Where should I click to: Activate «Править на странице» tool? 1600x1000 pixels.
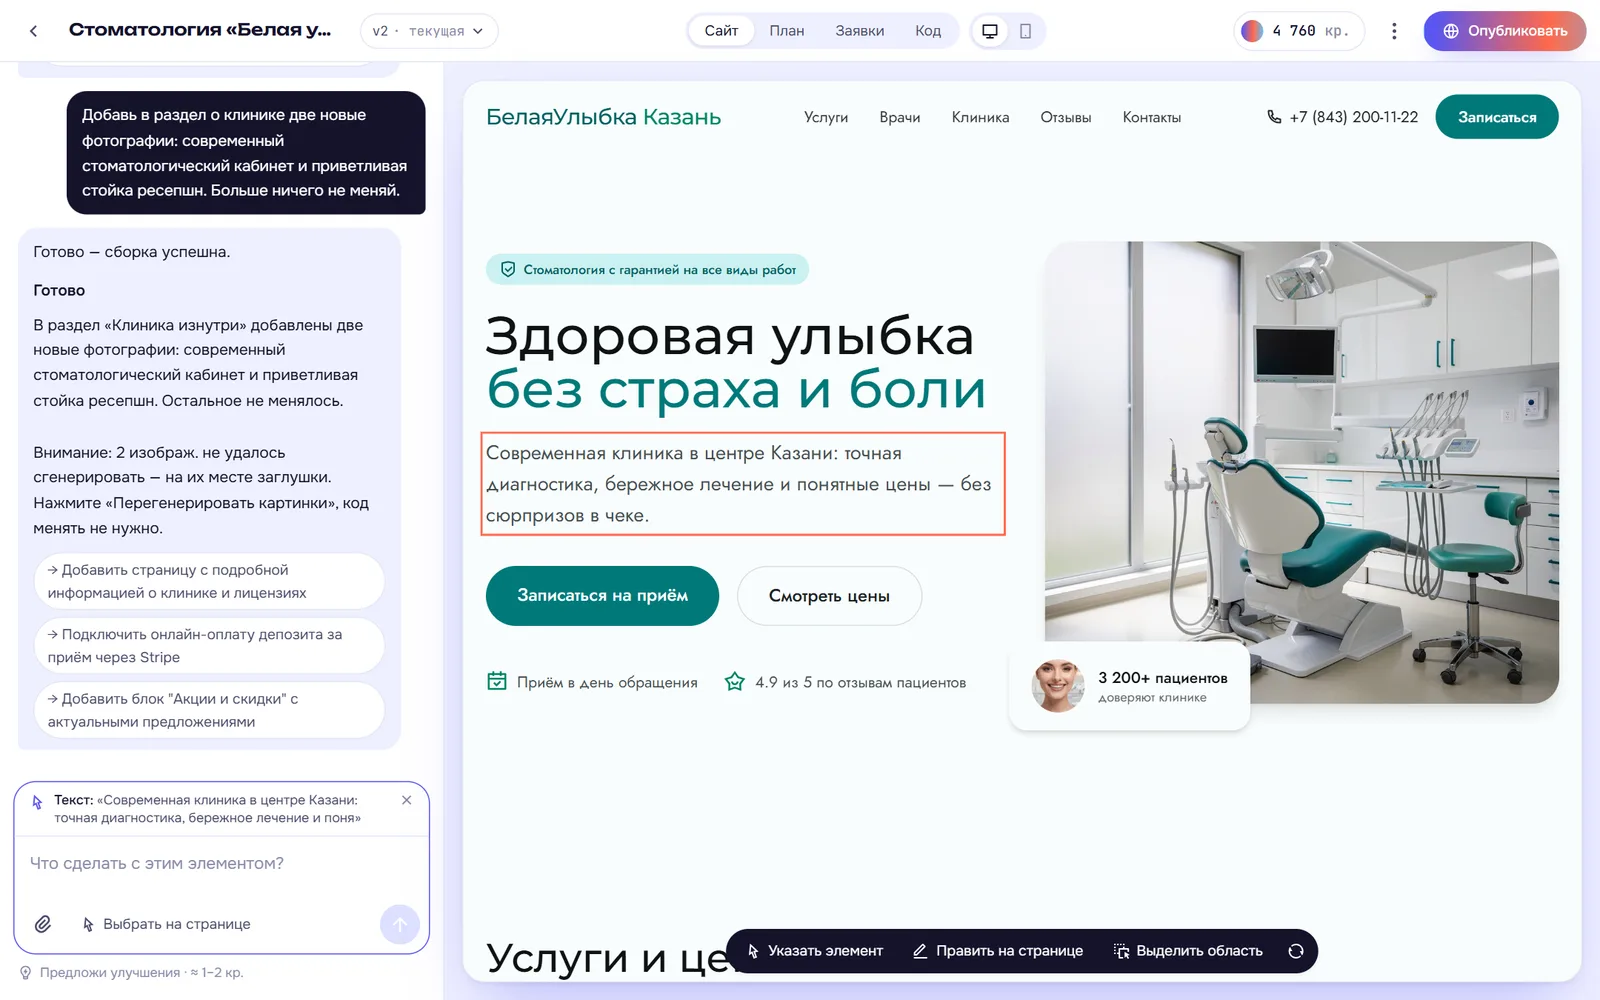pos(998,951)
